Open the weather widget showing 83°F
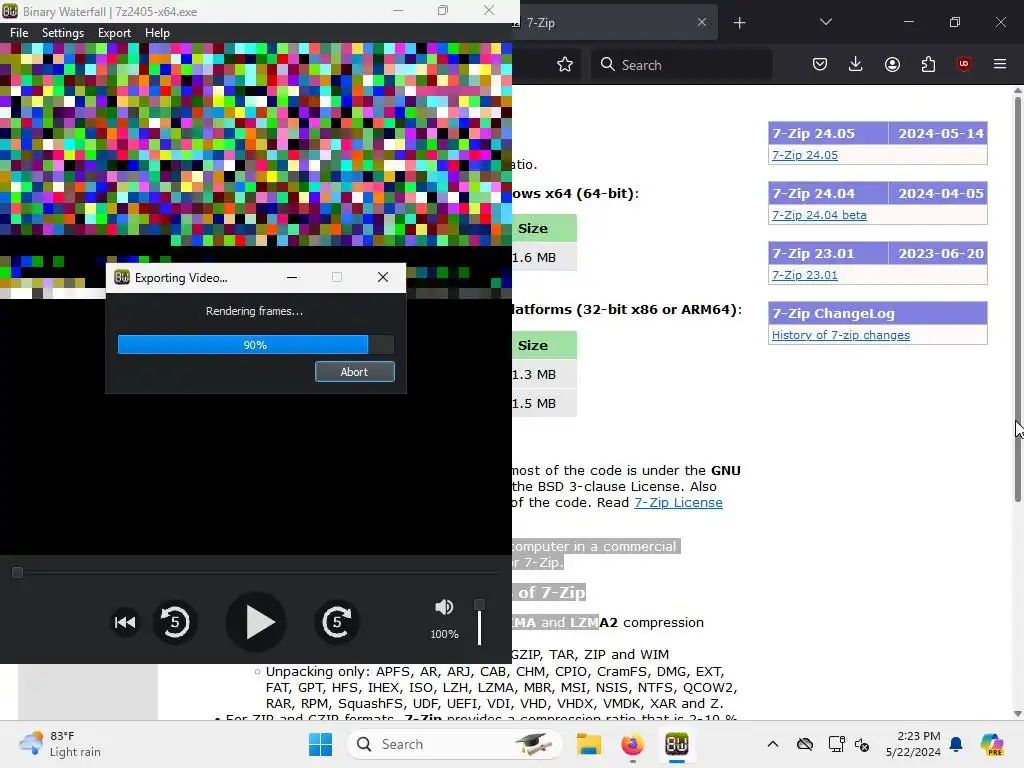The width and height of the screenshot is (1024, 768). [x=61, y=744]
